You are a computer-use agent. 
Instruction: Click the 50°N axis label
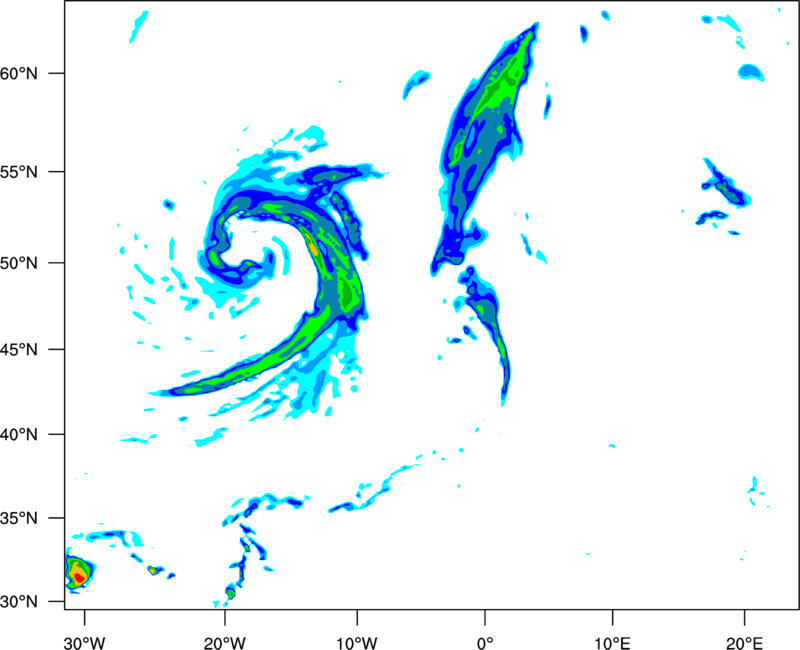click(x=19, y=263)
